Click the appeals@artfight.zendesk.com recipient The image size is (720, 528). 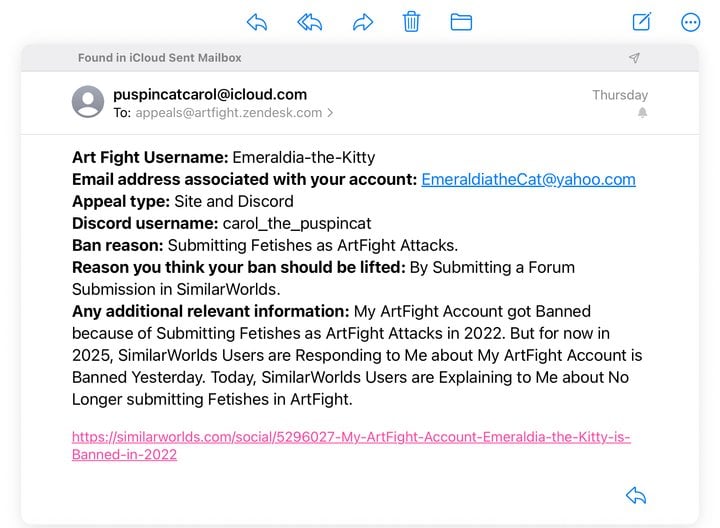click(229, 112)
